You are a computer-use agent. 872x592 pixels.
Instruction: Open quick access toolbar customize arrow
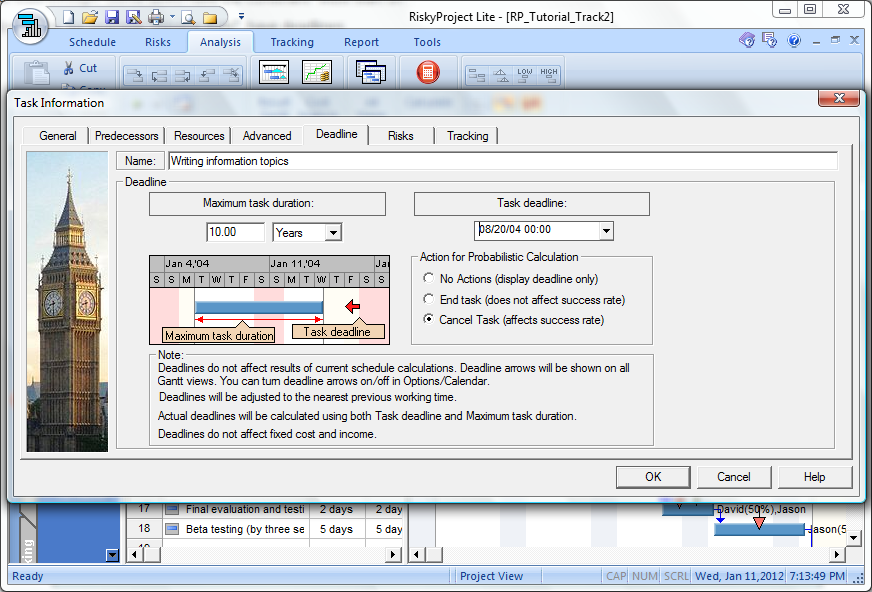241,17
